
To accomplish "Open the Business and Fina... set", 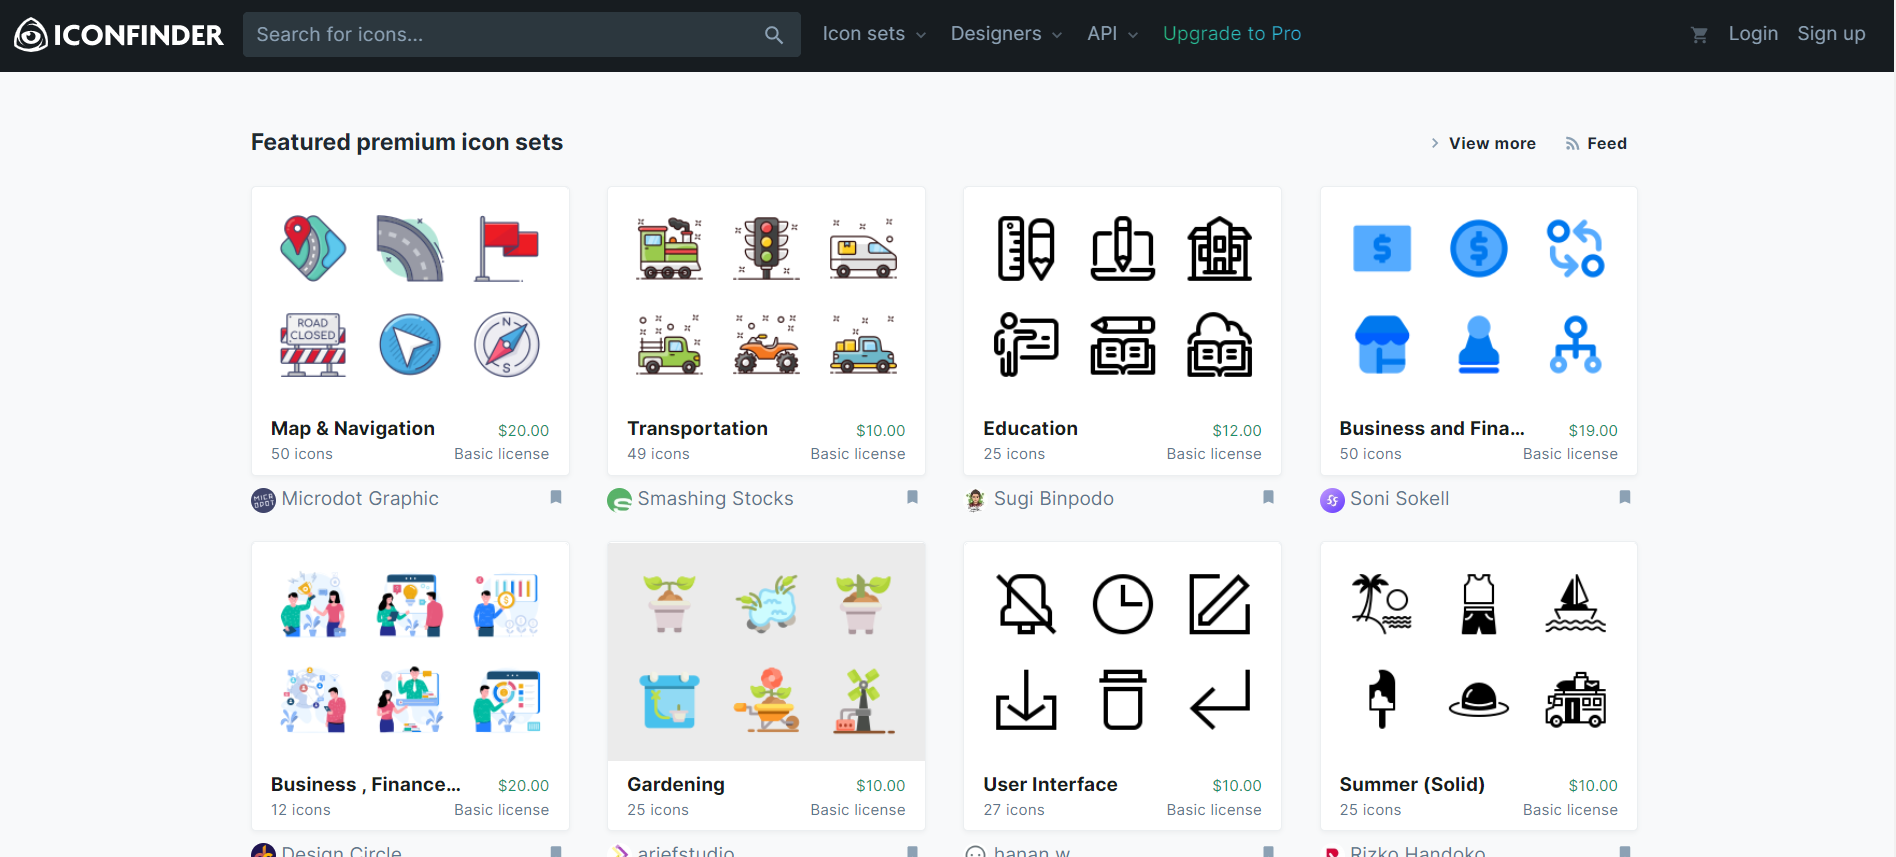I will (1432, 428).
